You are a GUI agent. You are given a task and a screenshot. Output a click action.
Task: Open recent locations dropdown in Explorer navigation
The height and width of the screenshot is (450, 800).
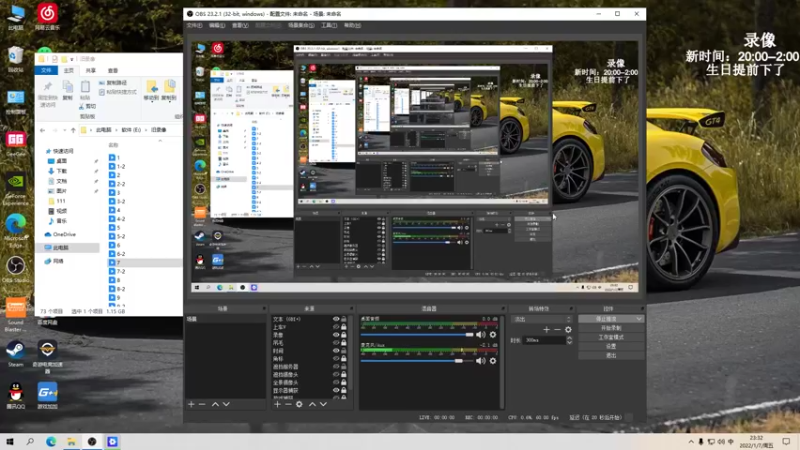(64, 130)
